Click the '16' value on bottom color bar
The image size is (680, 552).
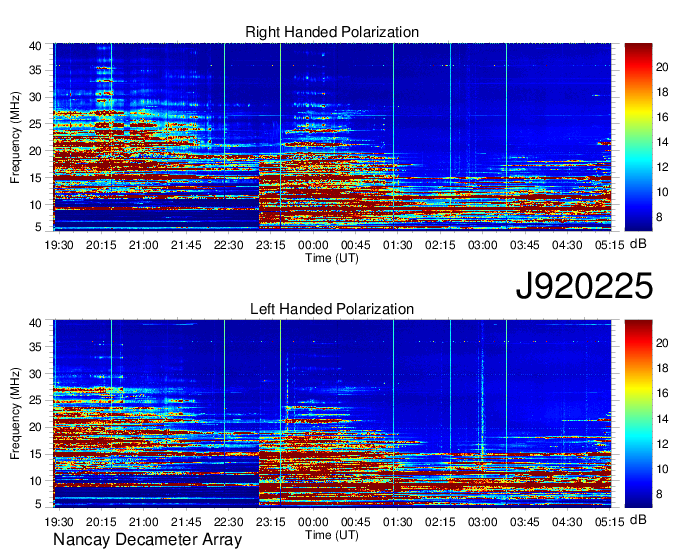click(x=662, y=393)
